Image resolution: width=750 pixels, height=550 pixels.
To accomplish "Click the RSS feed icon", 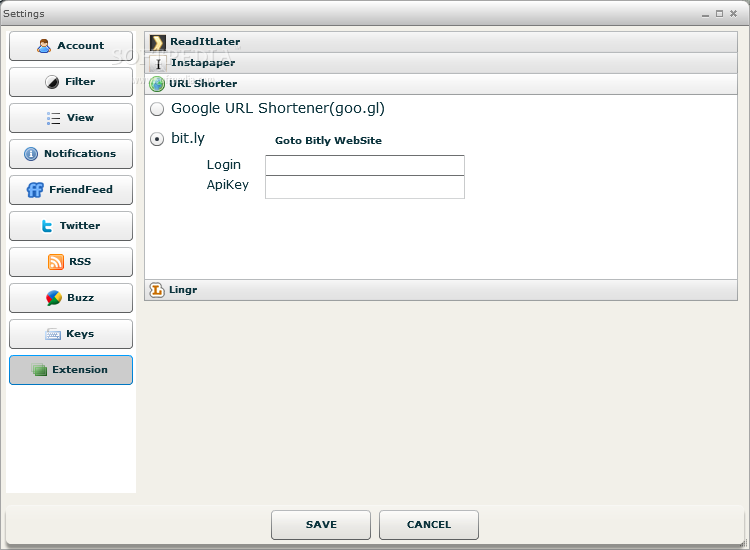I will click(56, 262).
